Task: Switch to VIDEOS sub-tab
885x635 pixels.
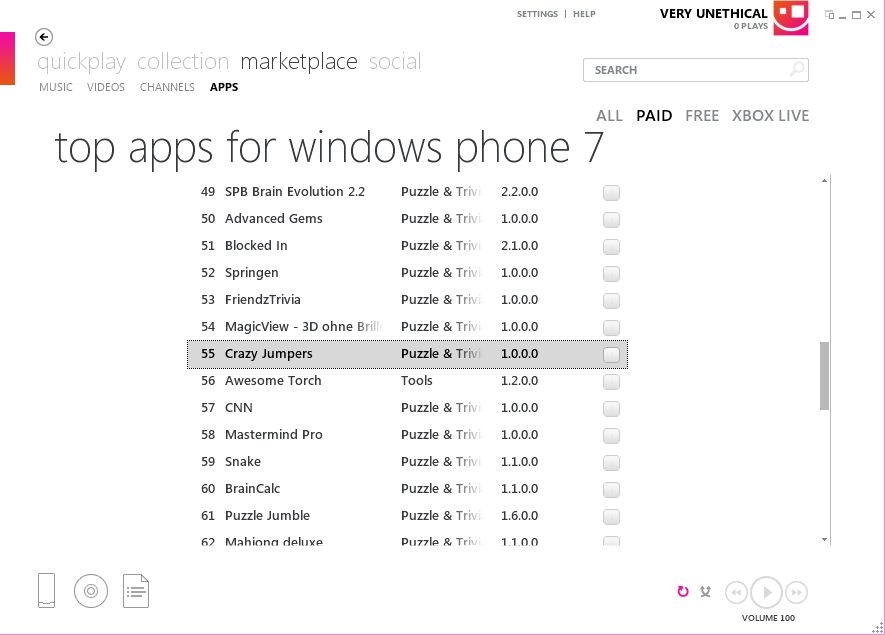Action: (x=106, y=87)
